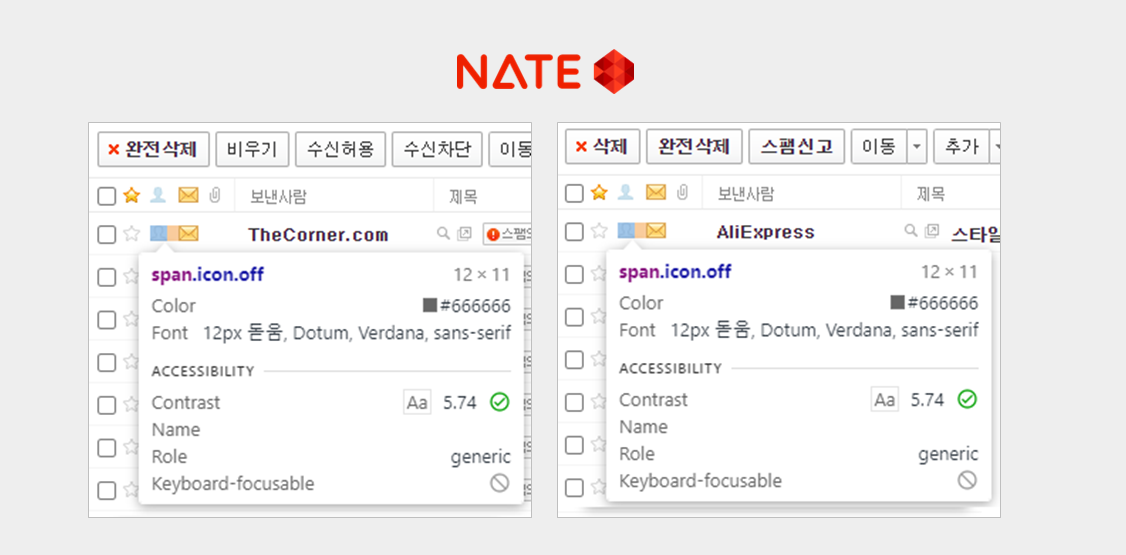Sort by 제목 in TheCorner.com list
The image size is (1126, 555).
point(463,196)
